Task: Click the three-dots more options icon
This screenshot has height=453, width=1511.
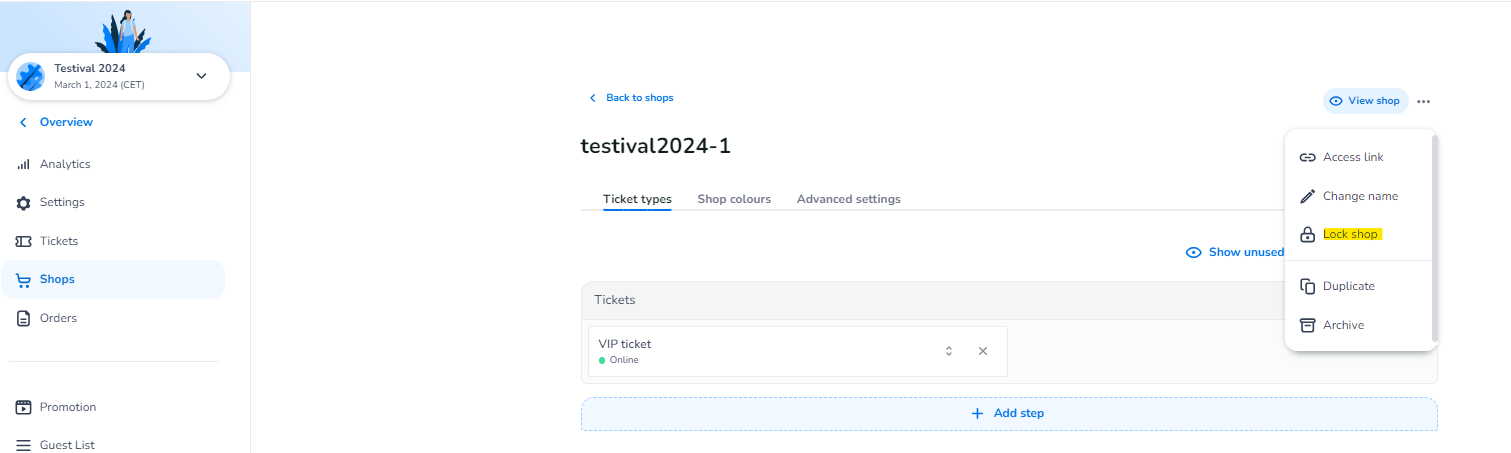Action: [1423, 101]
